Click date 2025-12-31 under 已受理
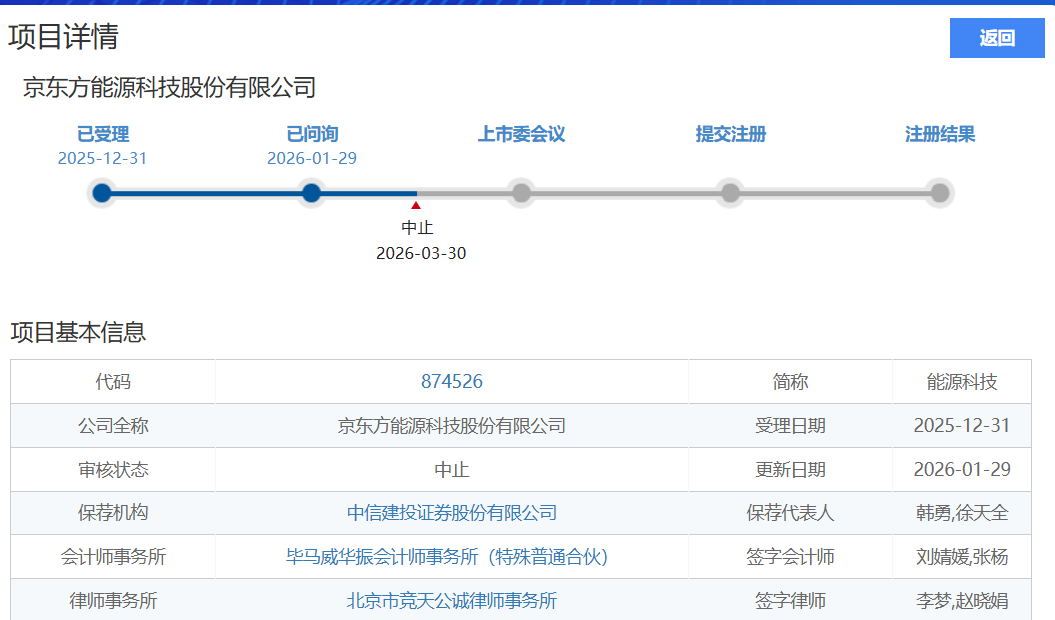Screen dimensions: 1055x620 pos(102,158)
